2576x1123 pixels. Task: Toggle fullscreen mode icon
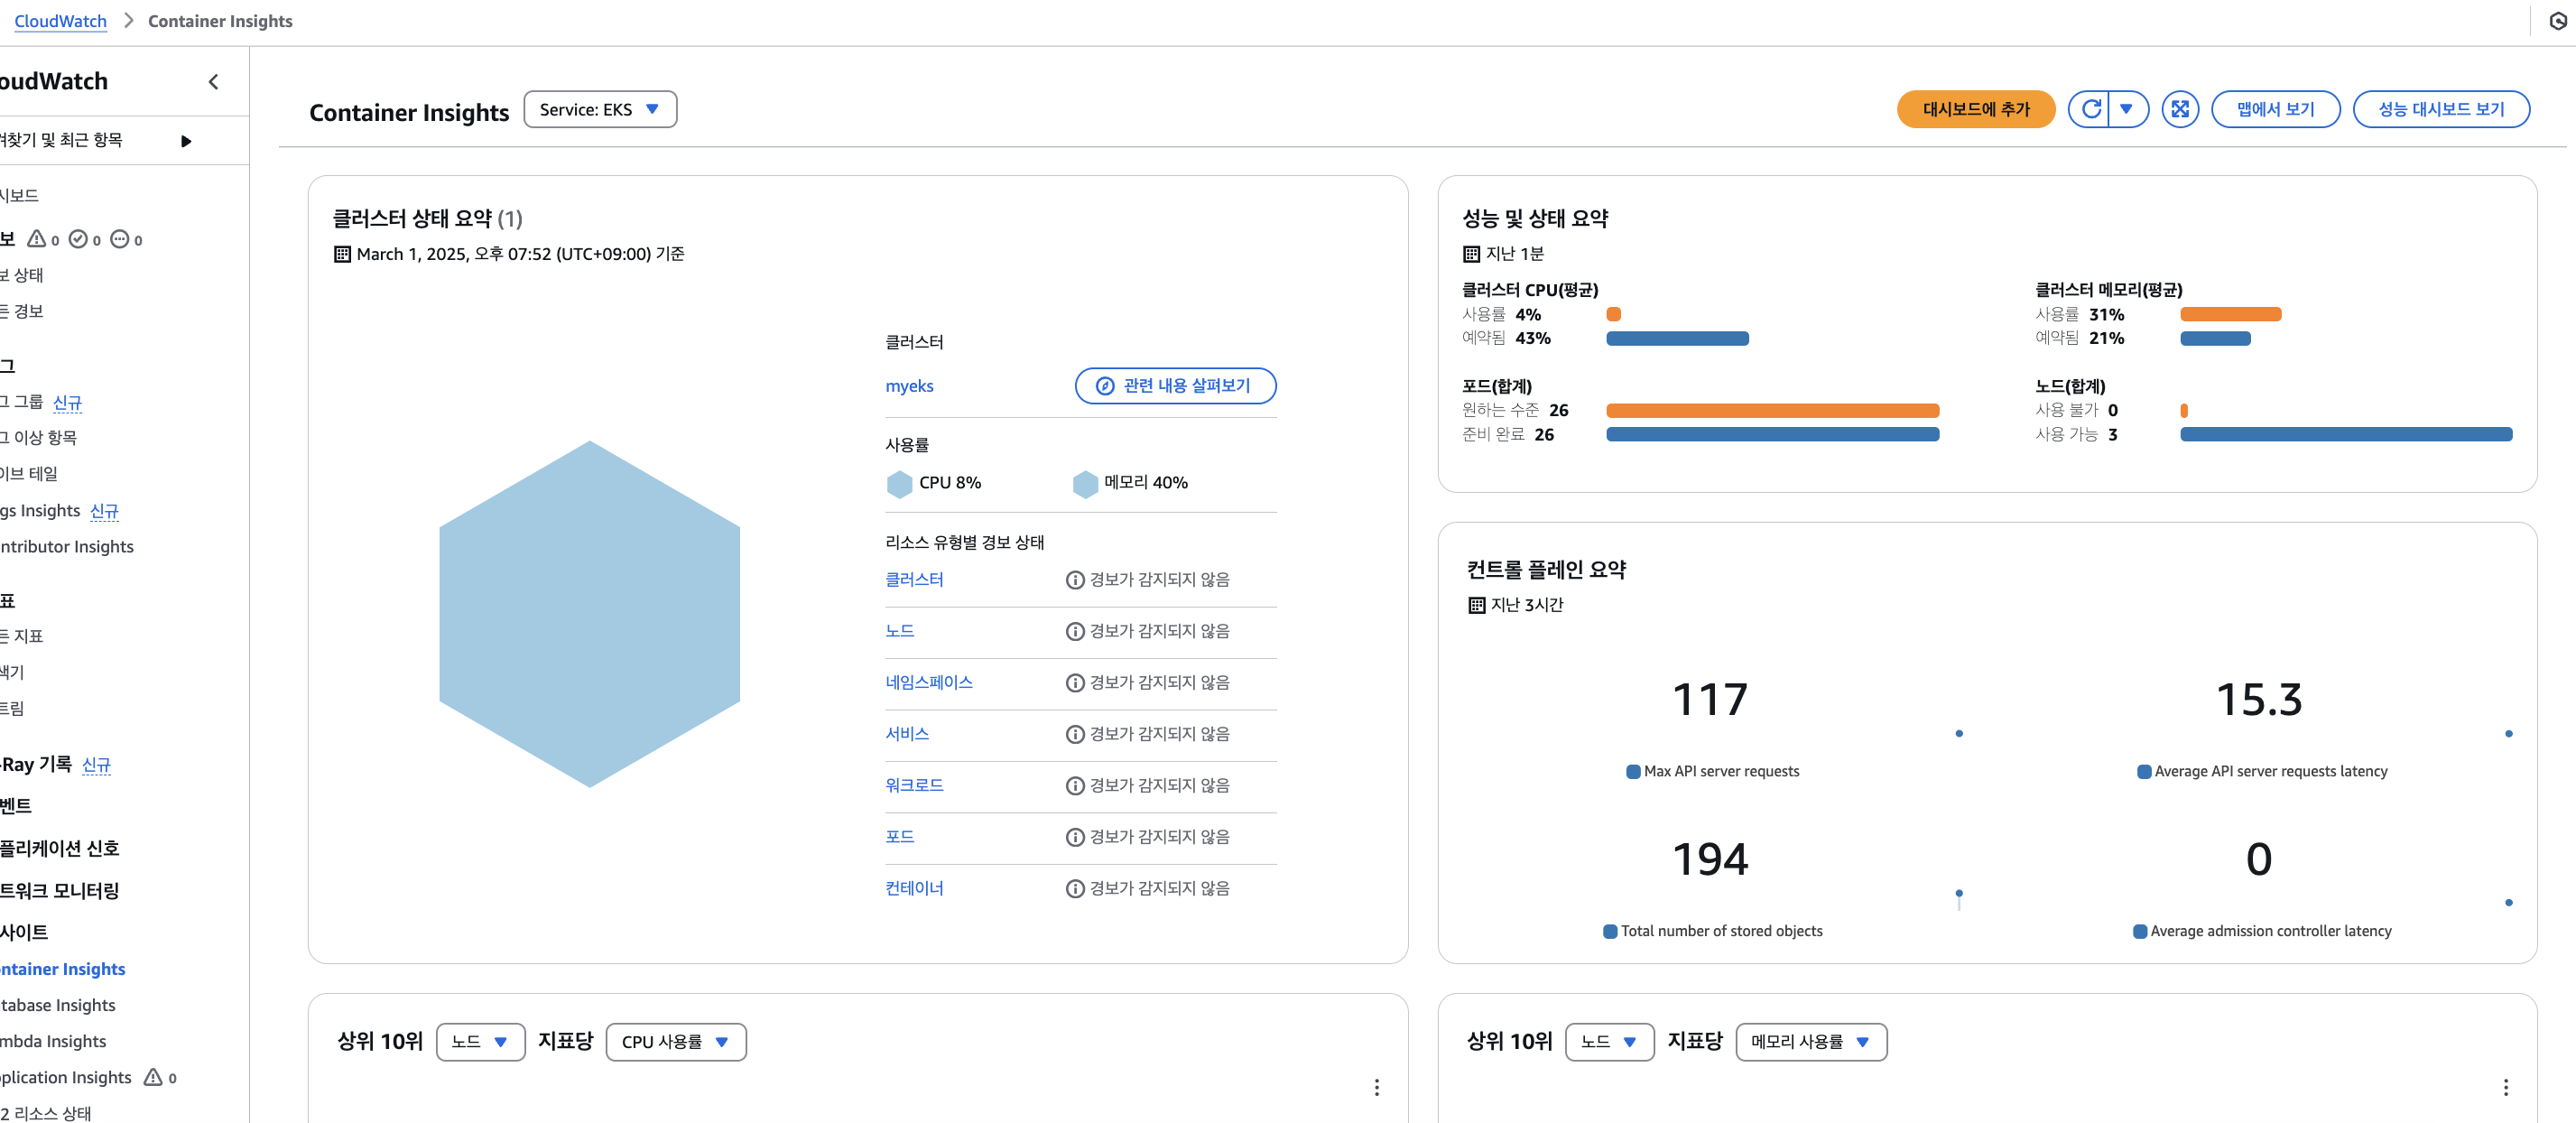[2179, 109]
